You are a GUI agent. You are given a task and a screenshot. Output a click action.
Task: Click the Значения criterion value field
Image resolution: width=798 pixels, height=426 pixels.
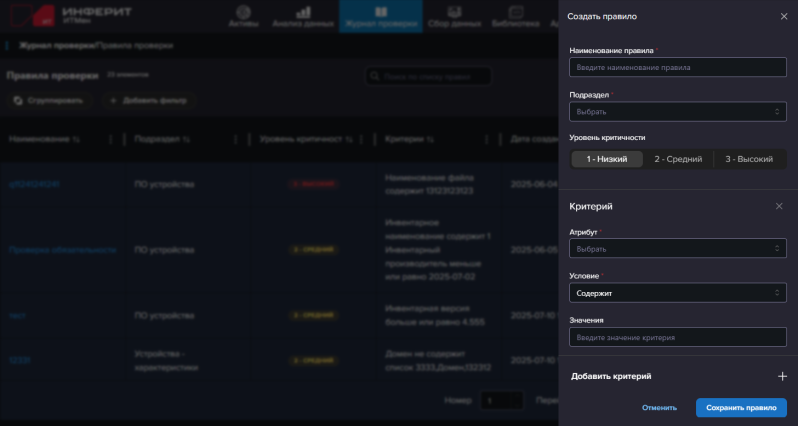click(677, 338)
